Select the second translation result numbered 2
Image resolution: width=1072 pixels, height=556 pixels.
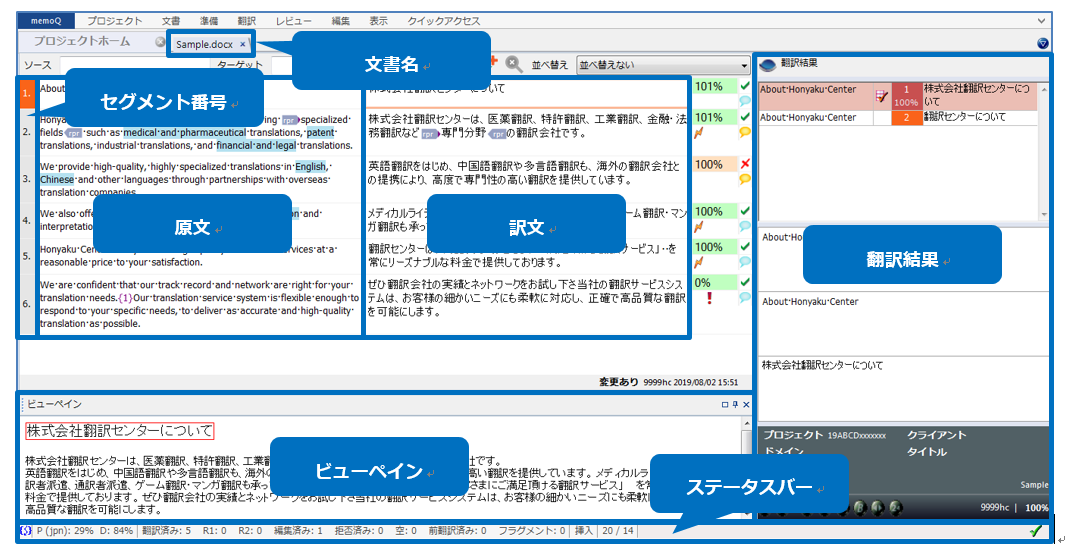pyautogui.click(x=907, y=118)
